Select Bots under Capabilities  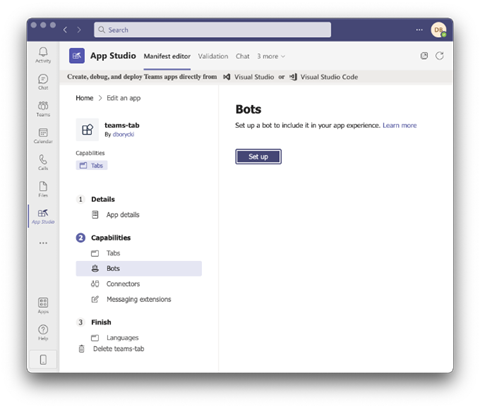[139, 268]
